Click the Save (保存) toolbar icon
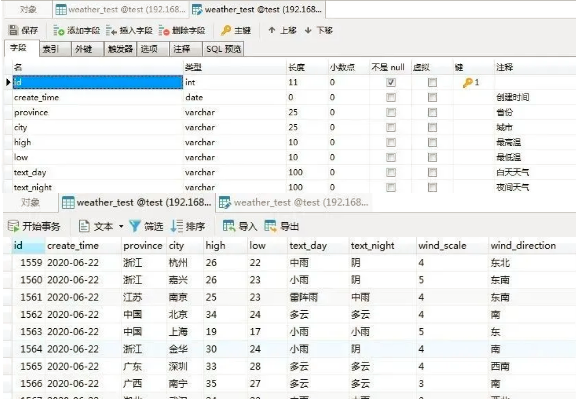This screenshot has height=399, width=576. click(x=13, y=30)
